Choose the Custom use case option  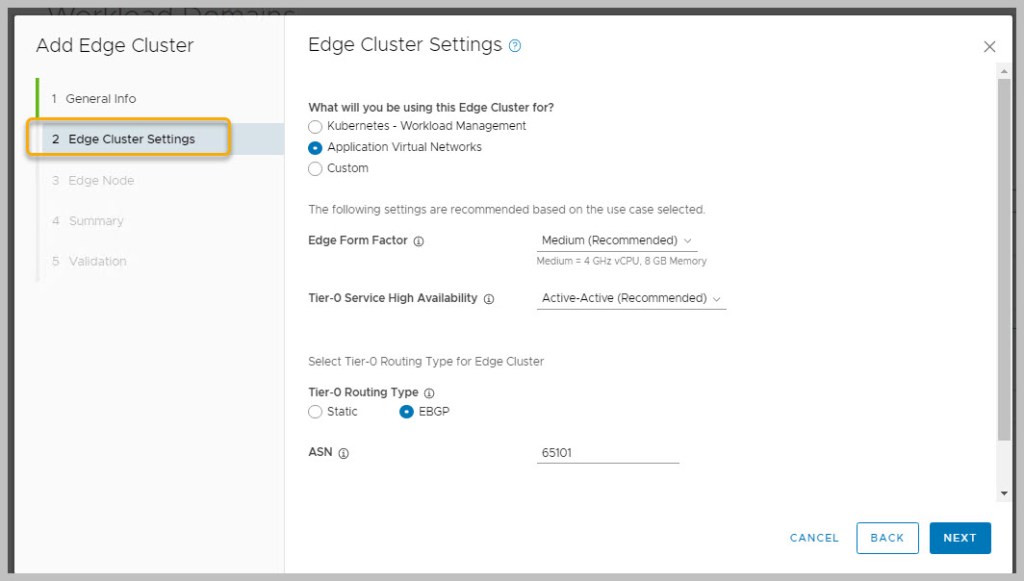pyautogui.click(x=316, y=169)
